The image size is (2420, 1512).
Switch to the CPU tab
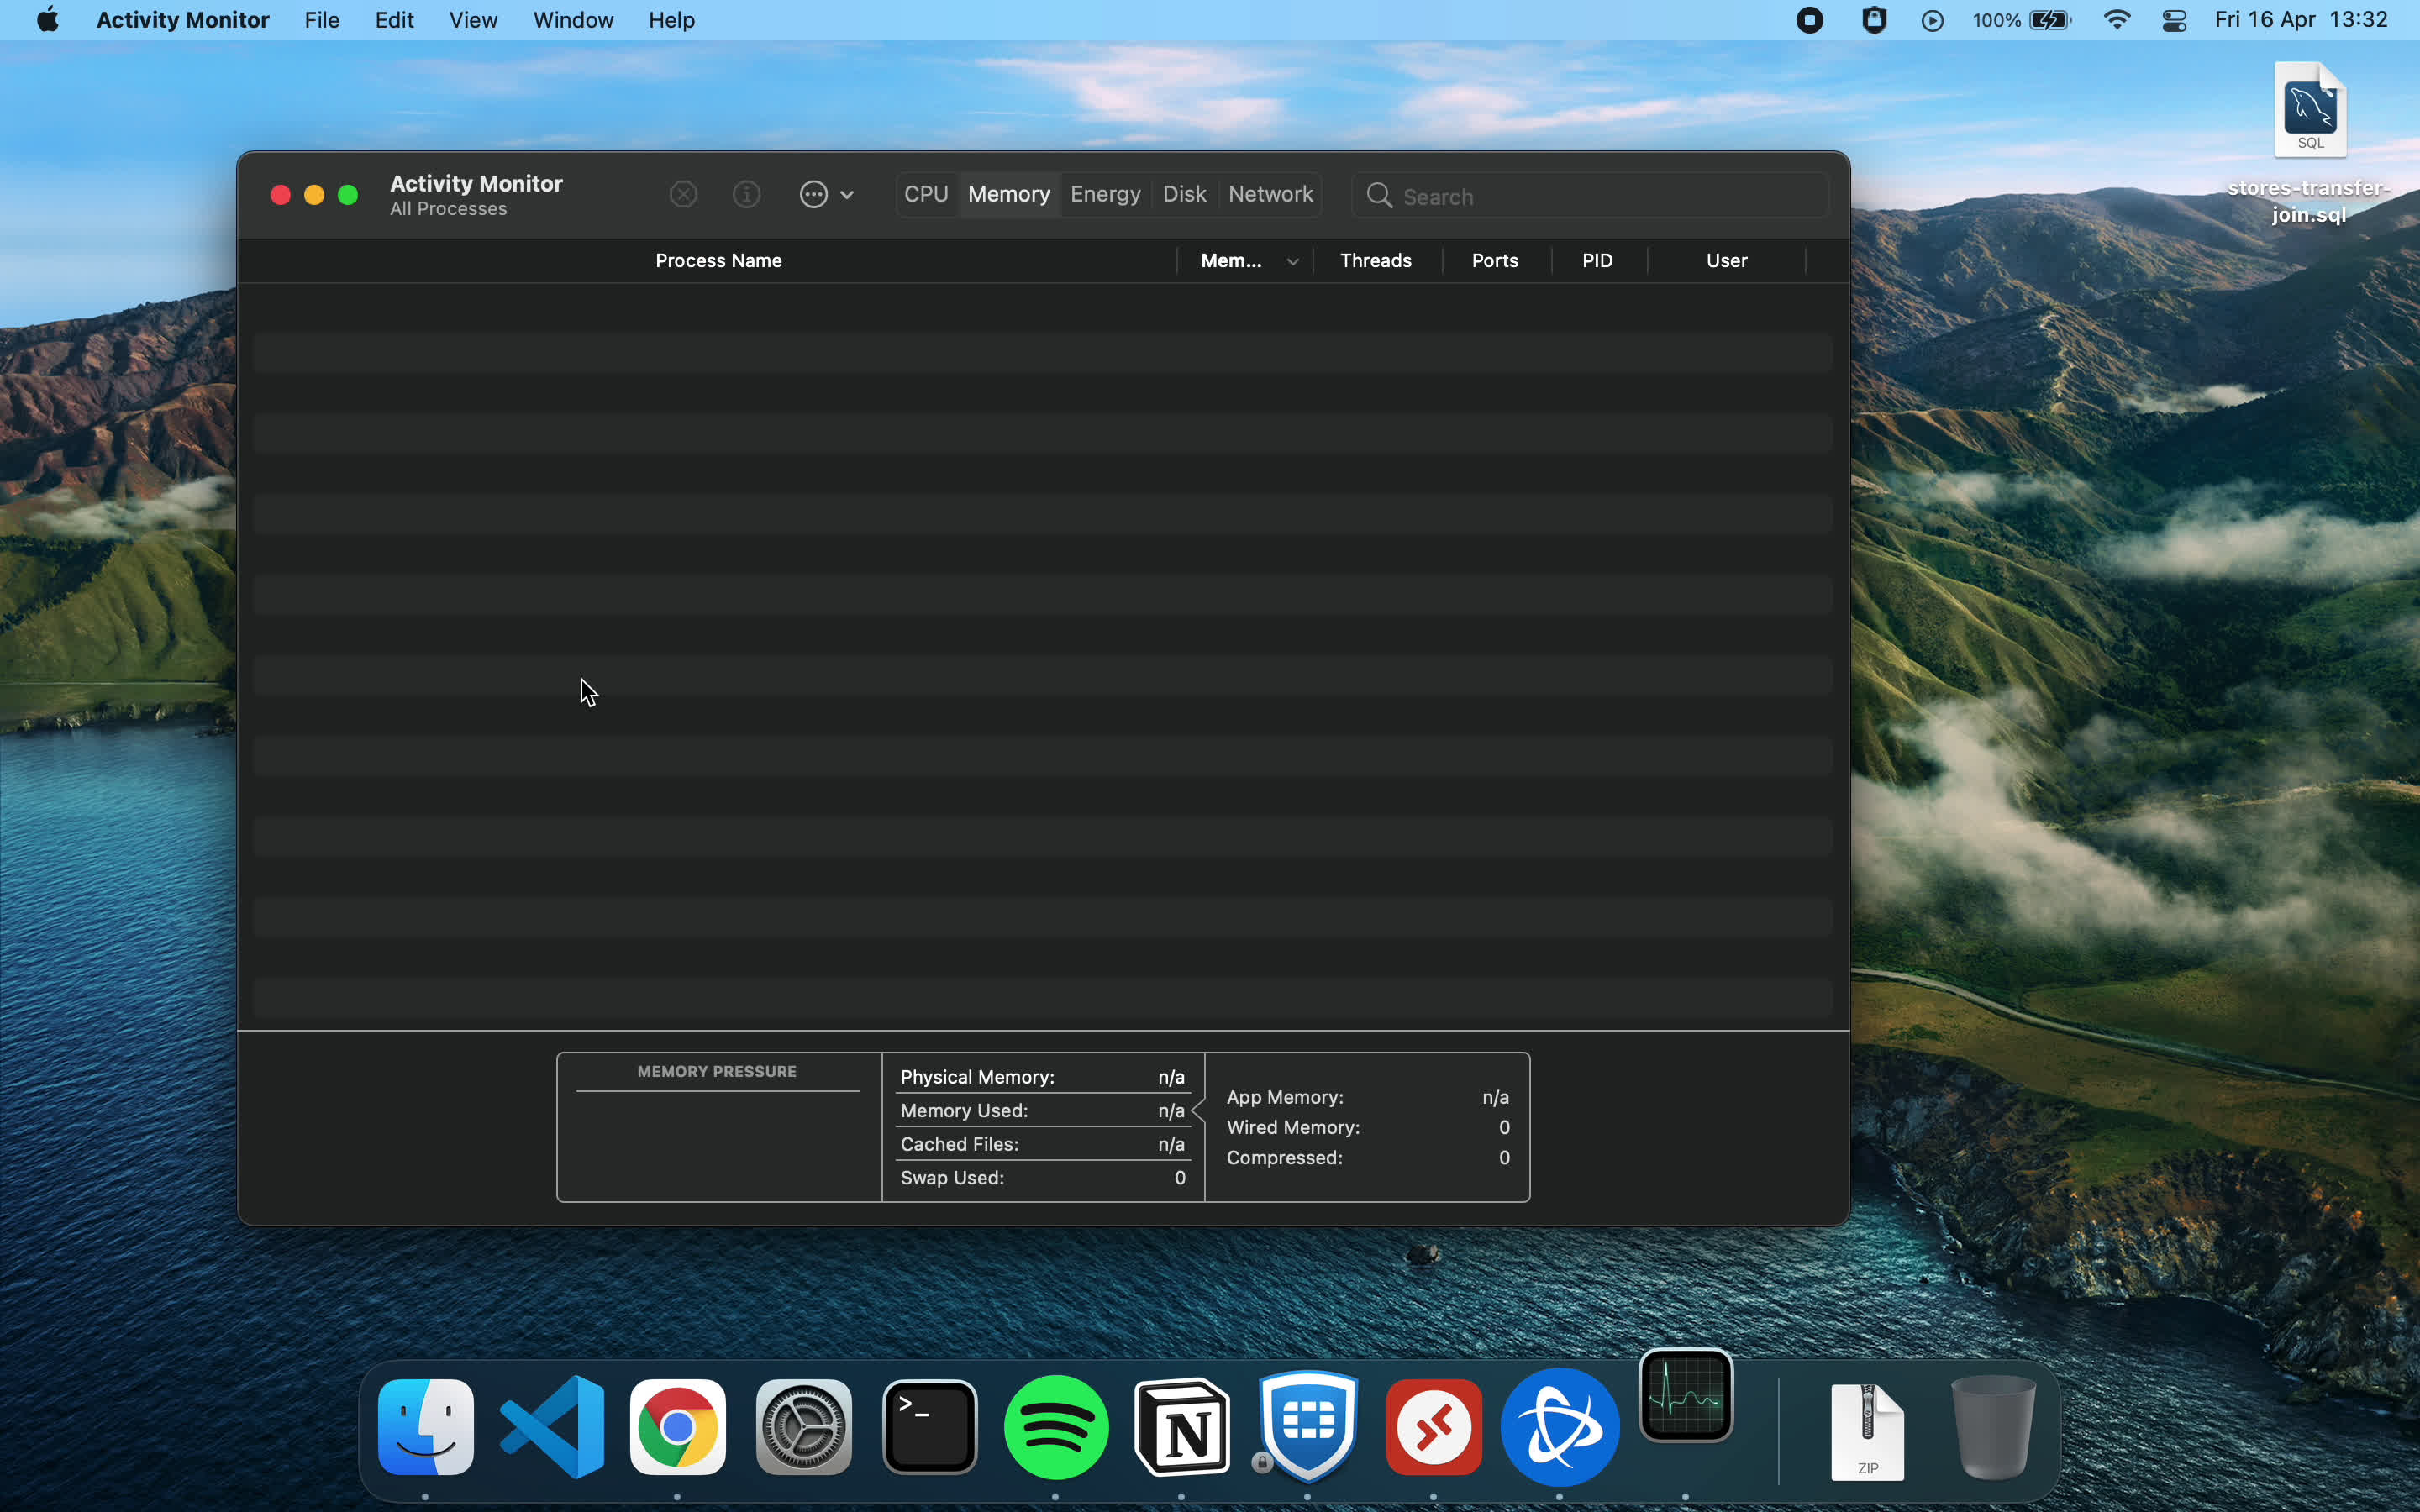(x=925, y=194)
